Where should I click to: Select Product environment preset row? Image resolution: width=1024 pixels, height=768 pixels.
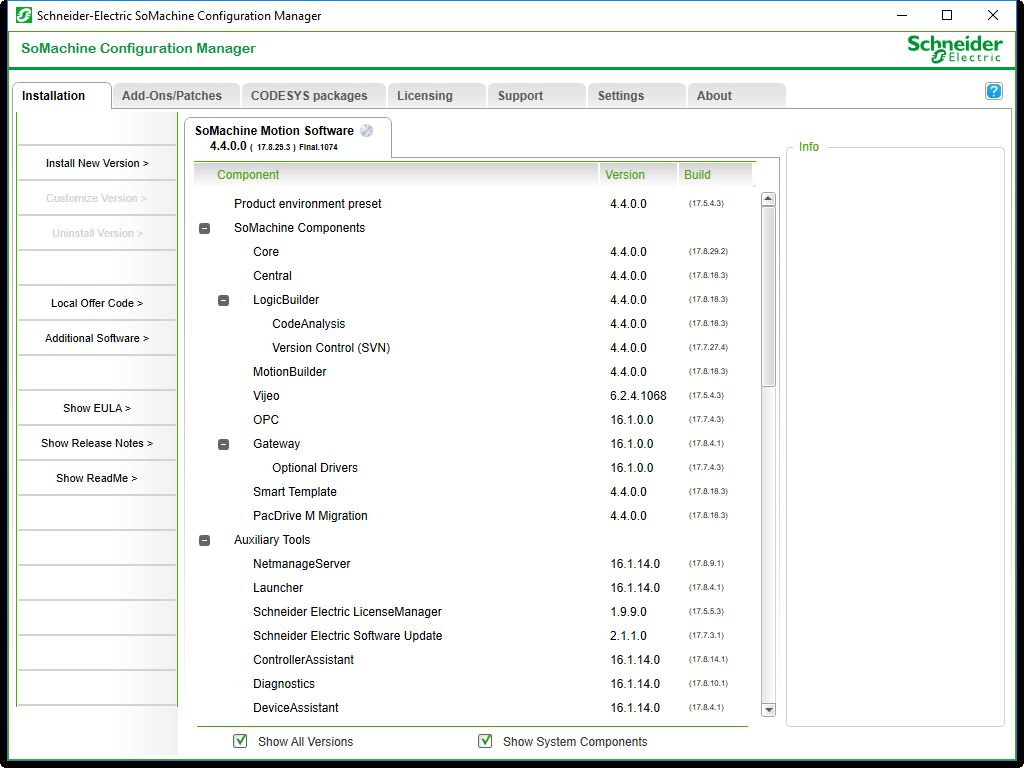(x=475, y=204)
